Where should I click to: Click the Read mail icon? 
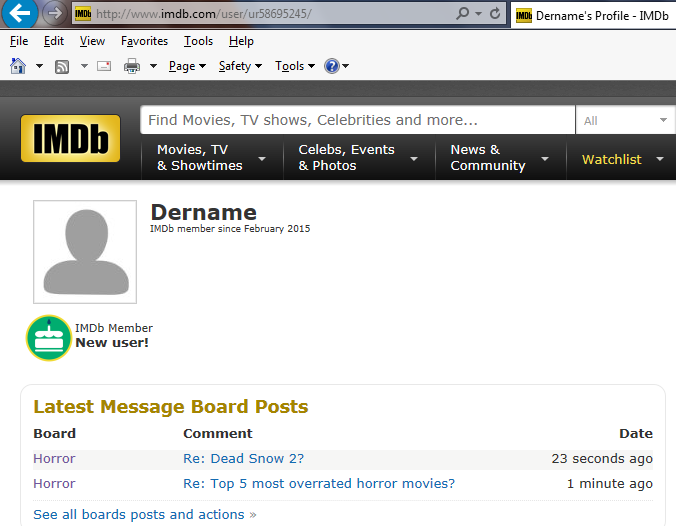click(104, 66)
